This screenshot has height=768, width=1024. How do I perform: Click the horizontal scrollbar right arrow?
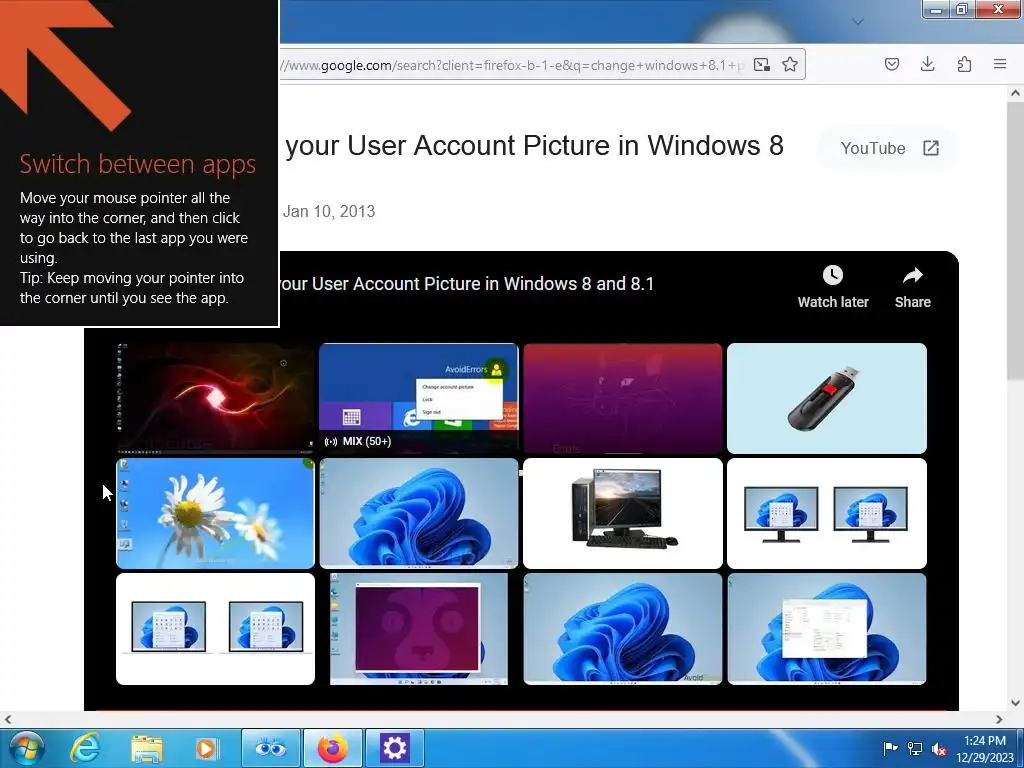coord(999,719)
